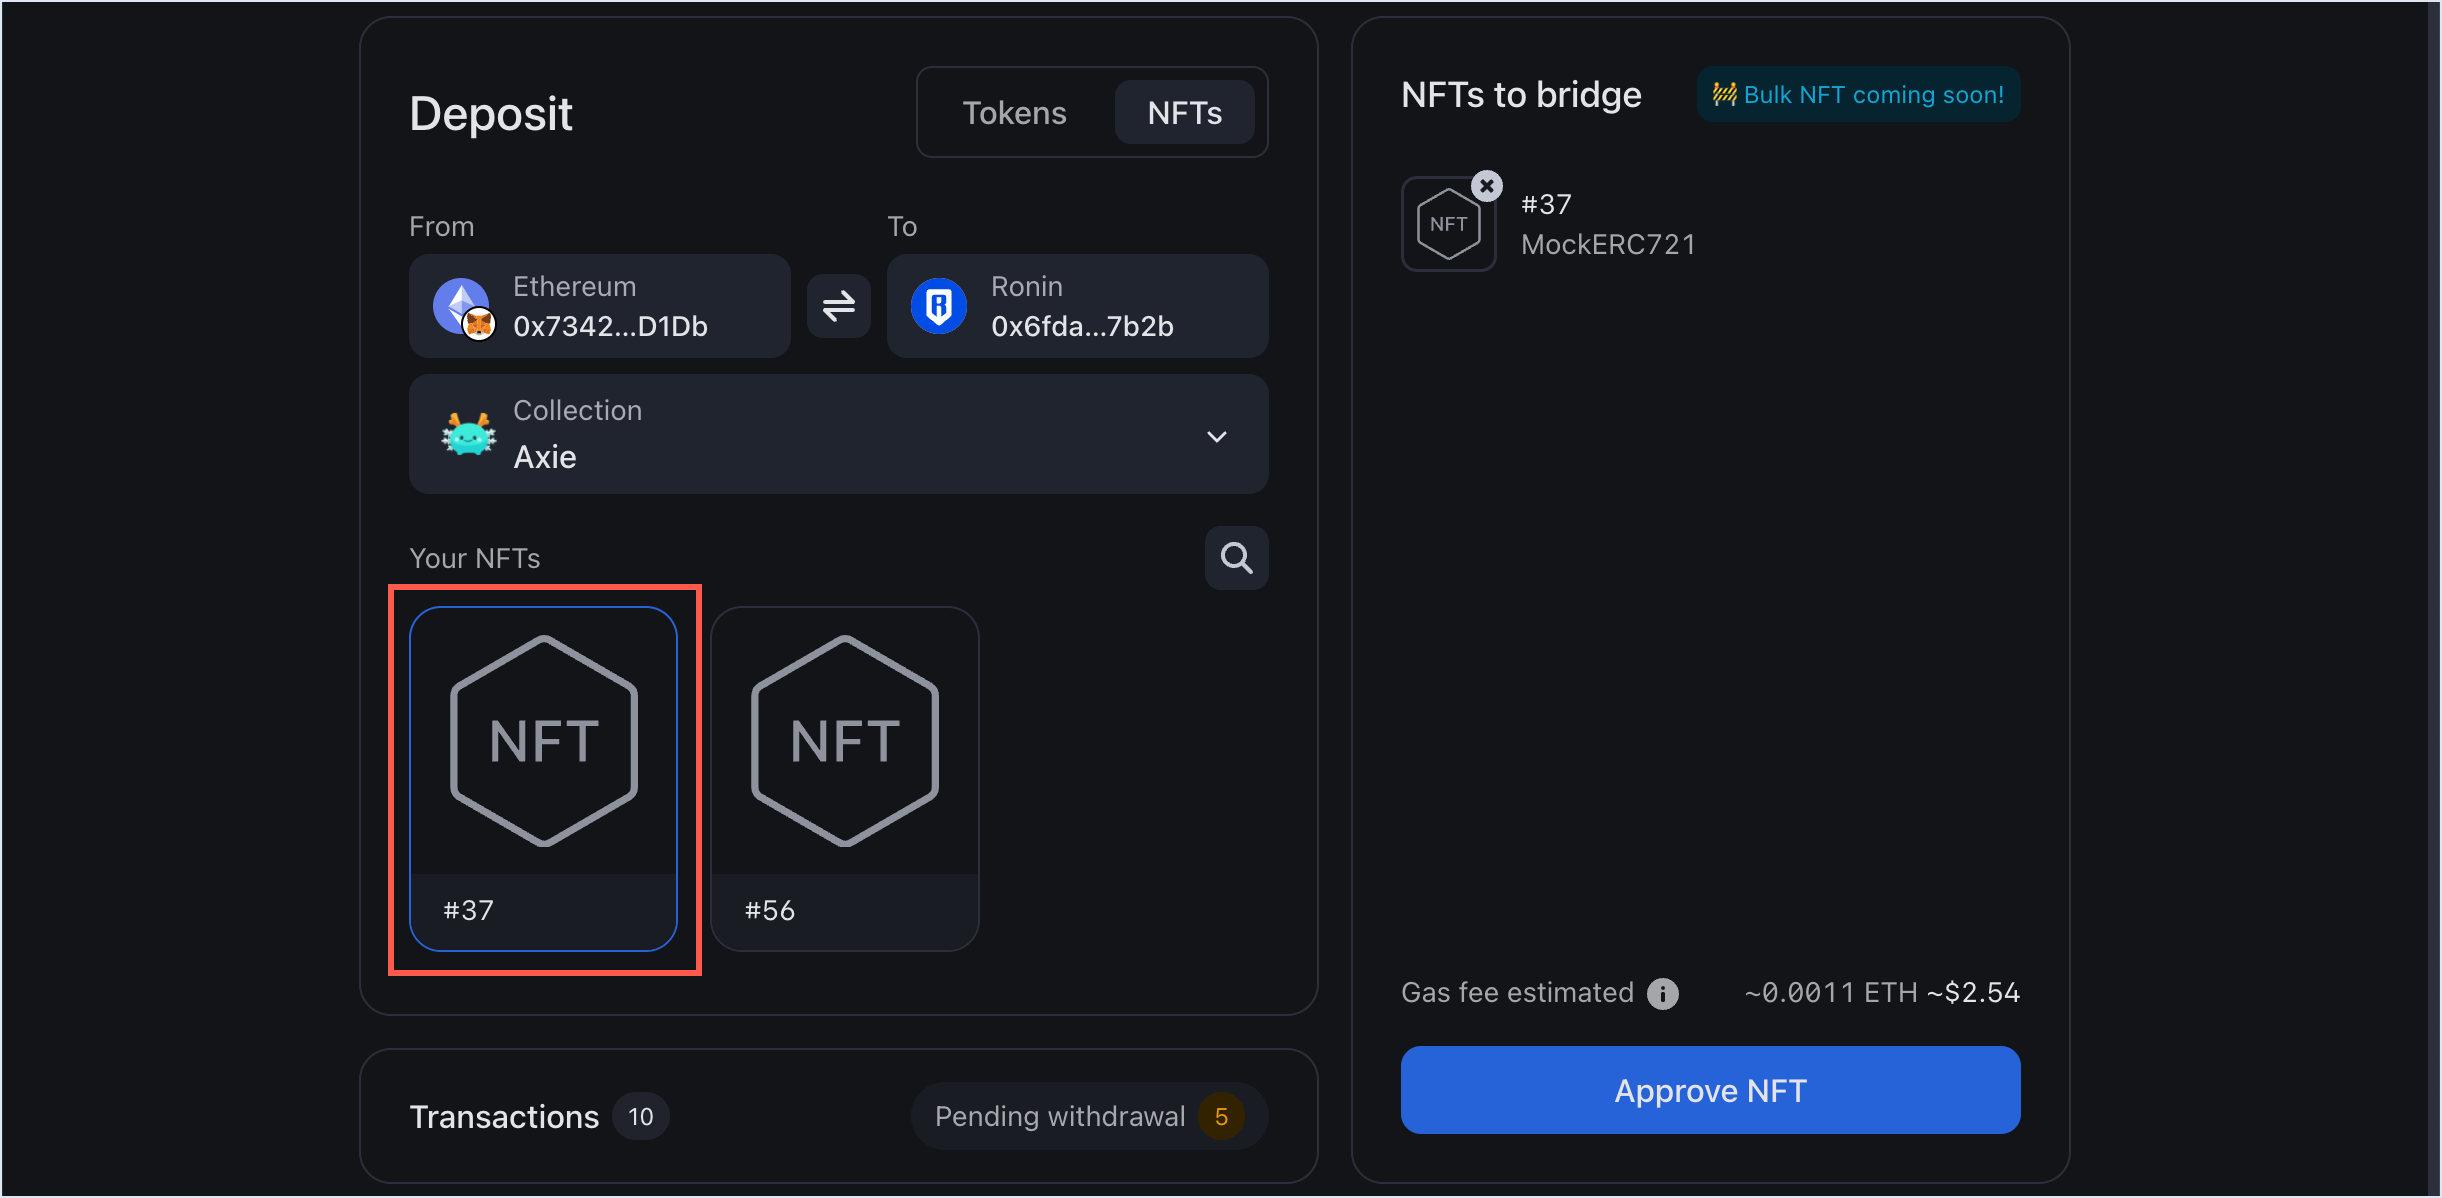Open the To chain selector

coord(1077,306)
